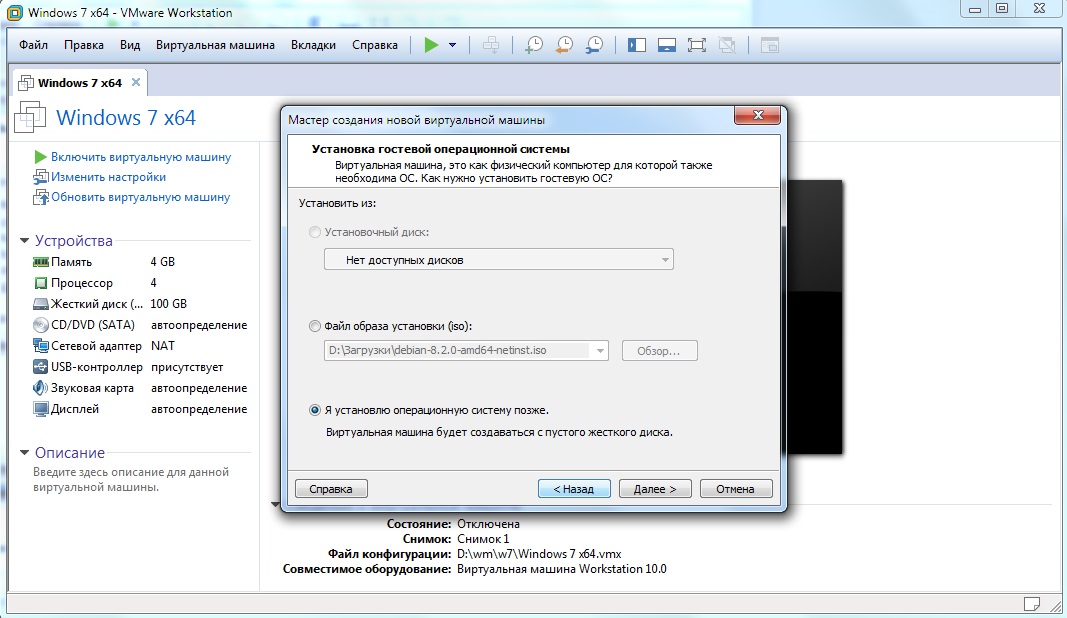The height and width of the screenshot is (618, 1067).
Task: Click the NAT network adapter value
Action: pyautogui.click(x=163, y=346)
